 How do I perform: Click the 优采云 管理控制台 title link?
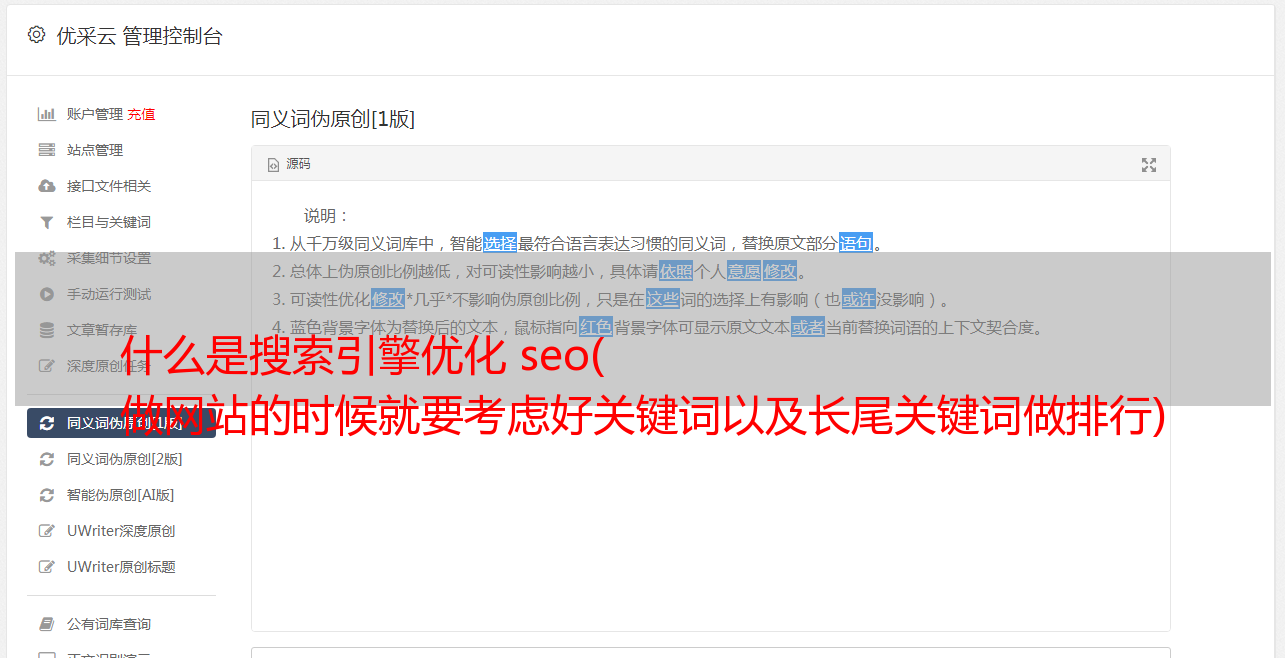pyautogui.click(x=139, y=36)
